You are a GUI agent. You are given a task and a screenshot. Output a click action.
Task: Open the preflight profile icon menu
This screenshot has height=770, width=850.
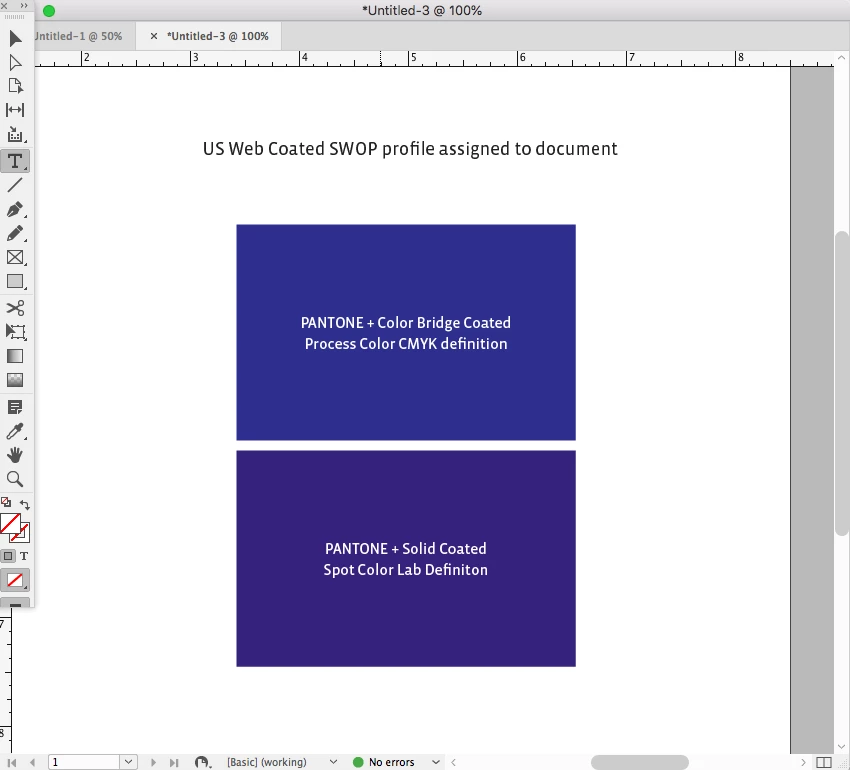click(x=202, y=762)
